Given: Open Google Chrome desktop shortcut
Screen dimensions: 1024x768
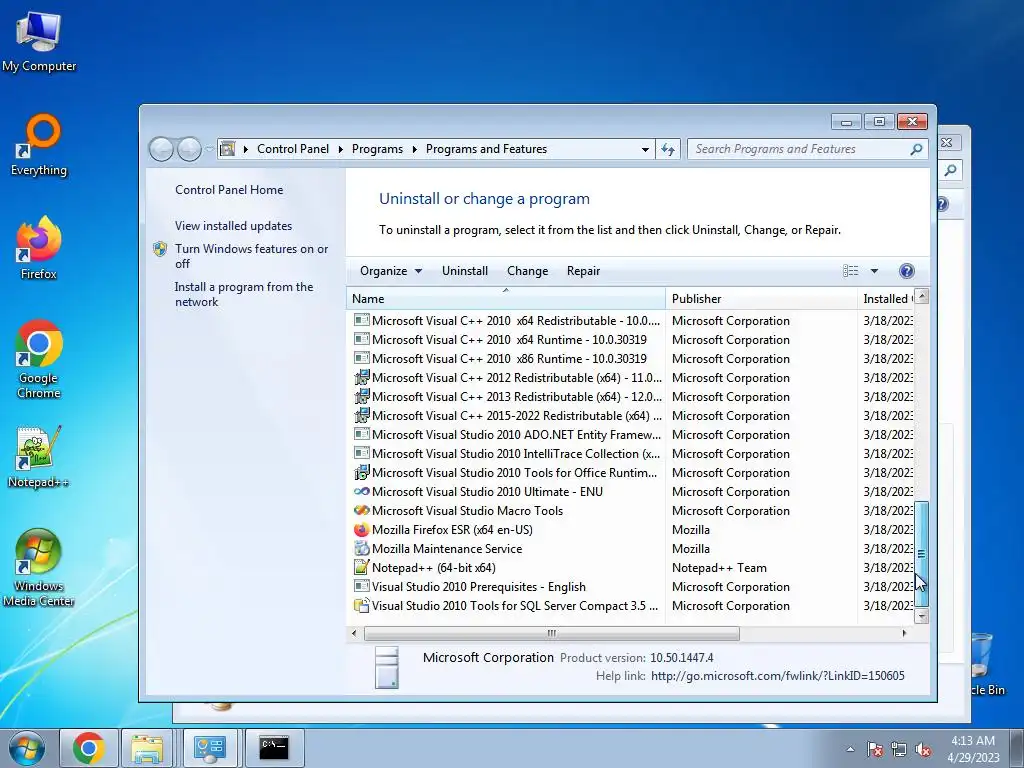Looking at the screenshot, I should click(39, 359).
